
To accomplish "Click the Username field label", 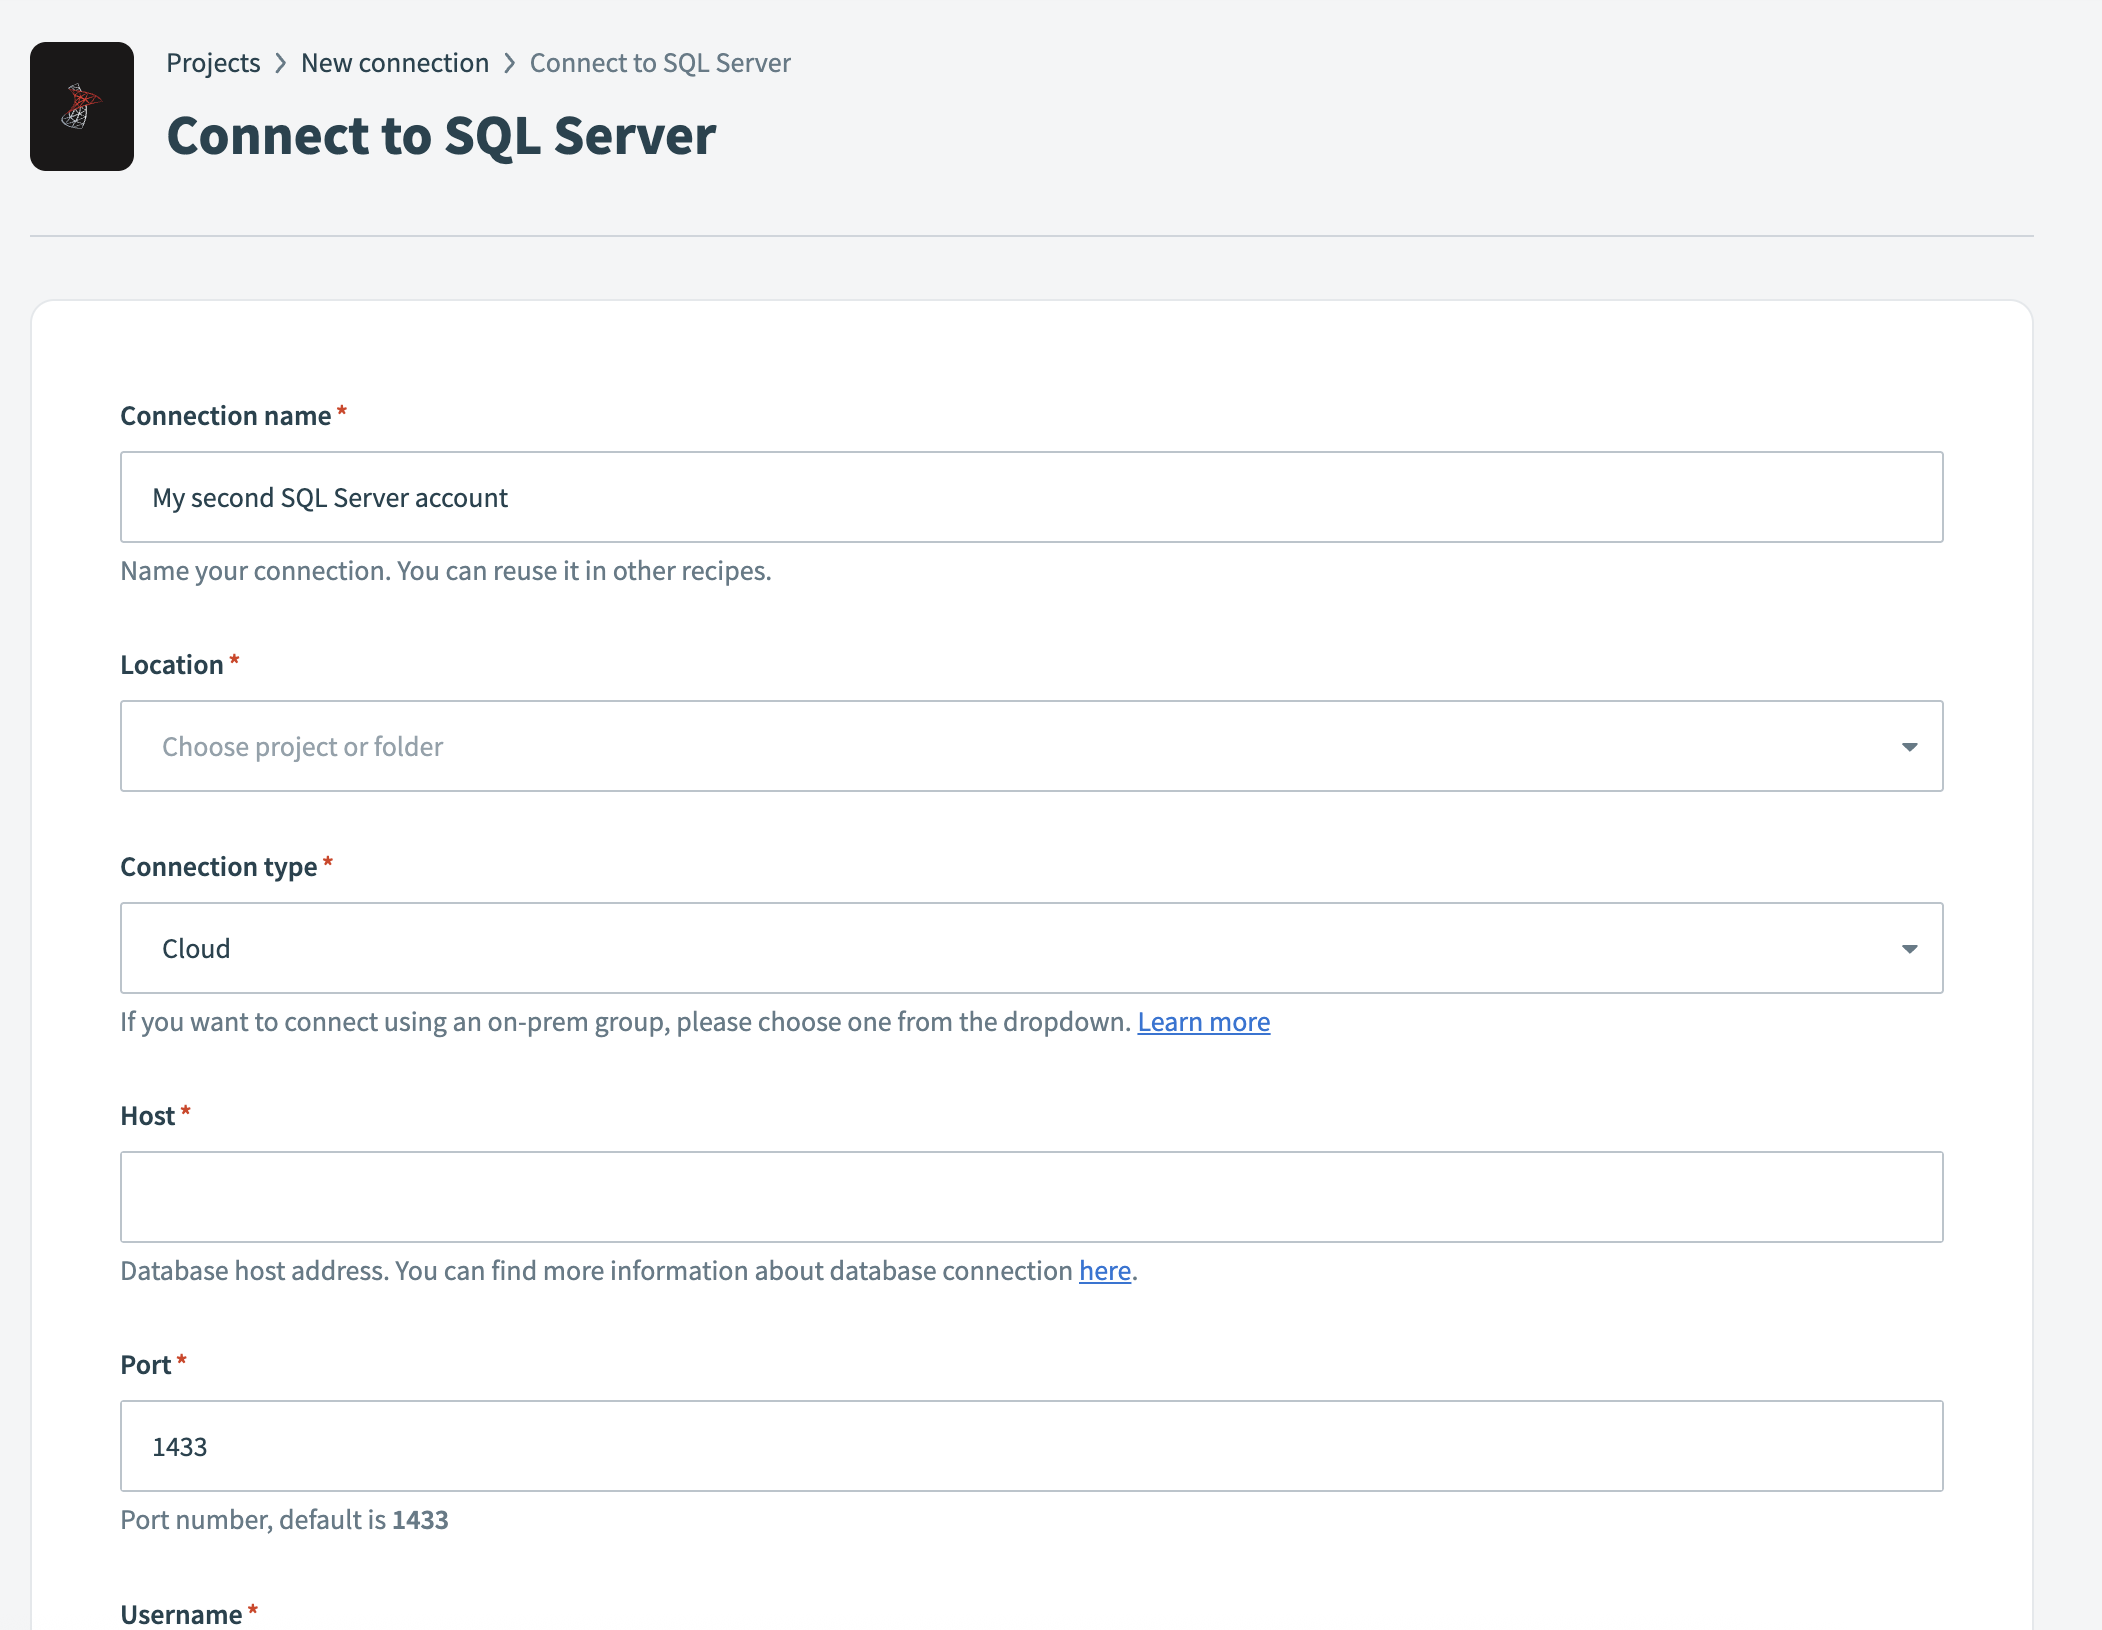I will pyautogui.click(x=182, y=1613).
